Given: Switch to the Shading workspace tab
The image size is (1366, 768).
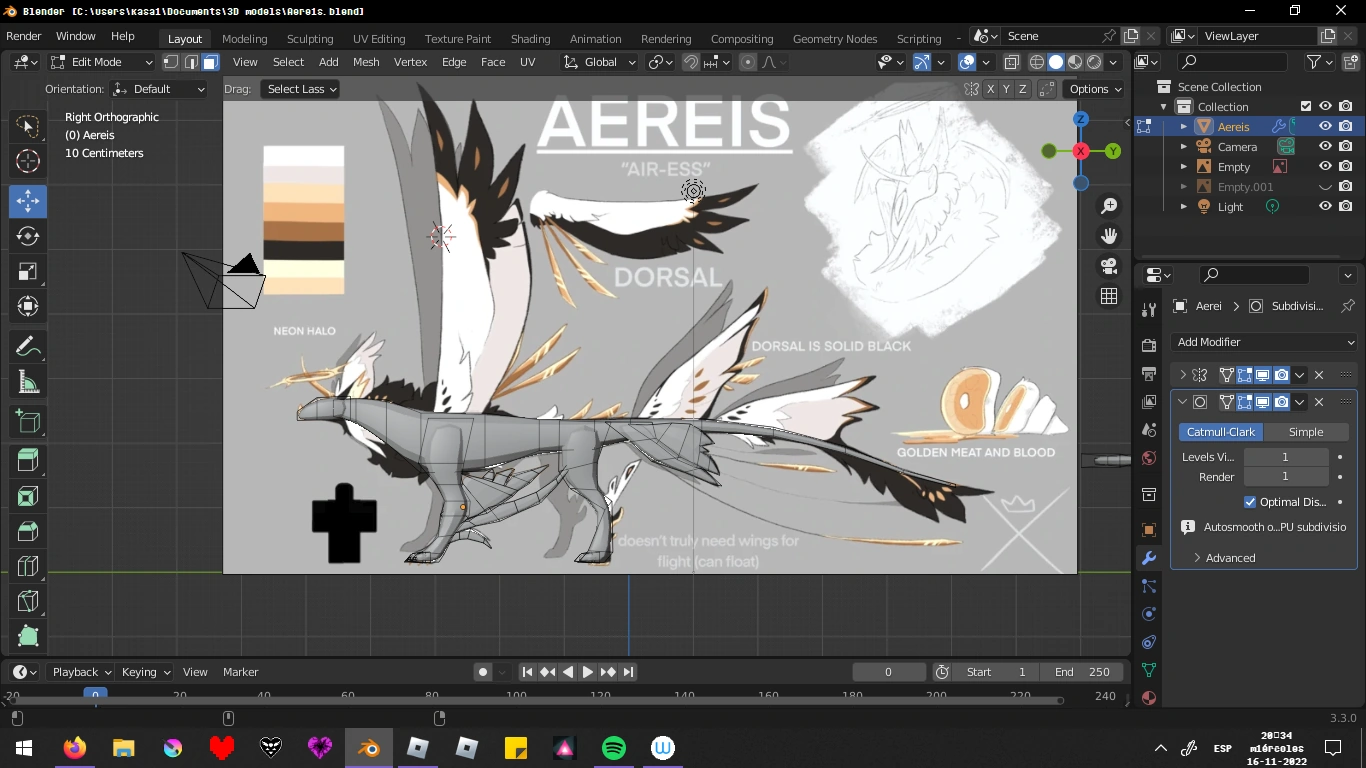Looking at the screenshot, I should coord(530,38).
